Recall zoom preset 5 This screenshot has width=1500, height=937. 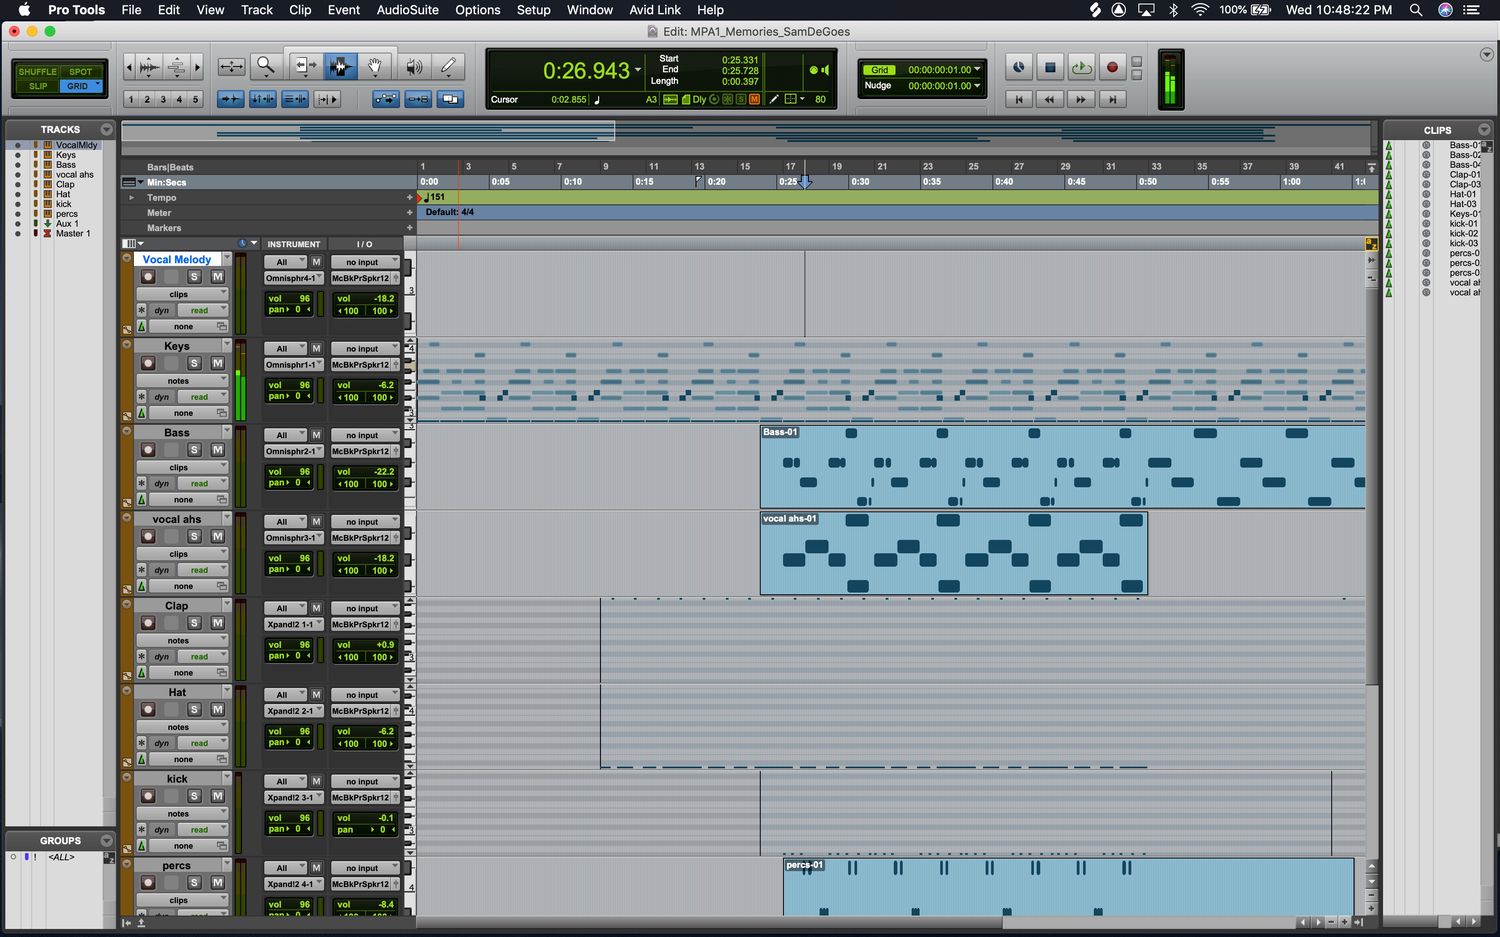coord(196,99)
